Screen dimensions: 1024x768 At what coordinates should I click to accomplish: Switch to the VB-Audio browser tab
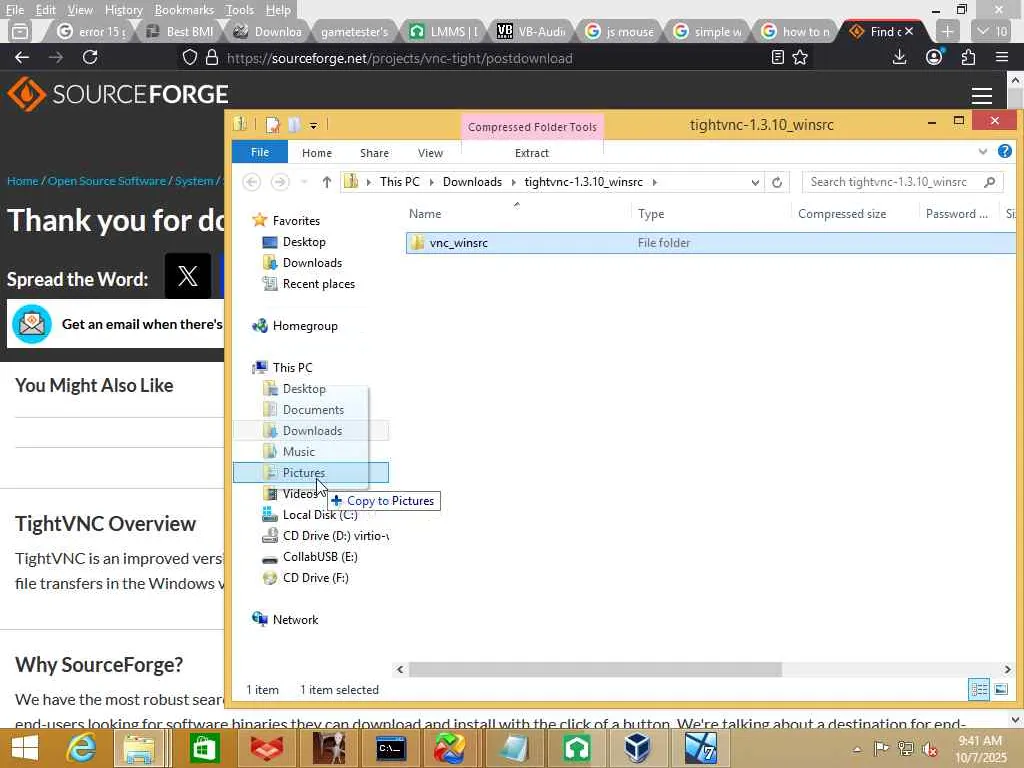pyautogui.click(x=531, y=31)
